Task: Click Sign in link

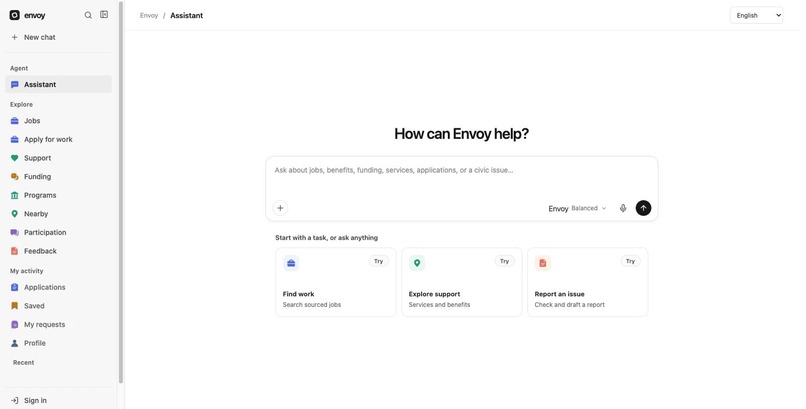Action: tap(59, 400)
